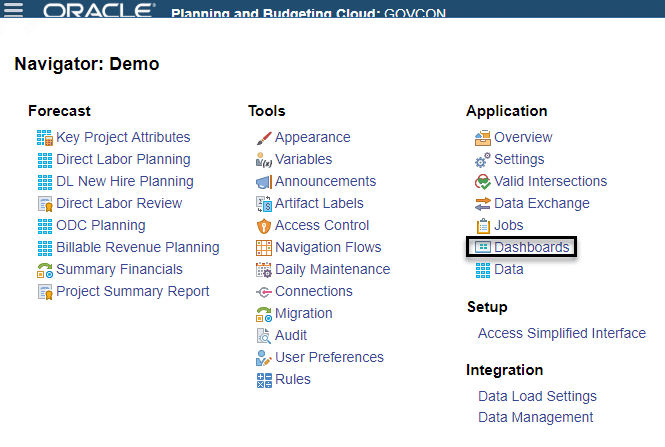
Task: Open the Dashboards link
Action: click(532, 247)
